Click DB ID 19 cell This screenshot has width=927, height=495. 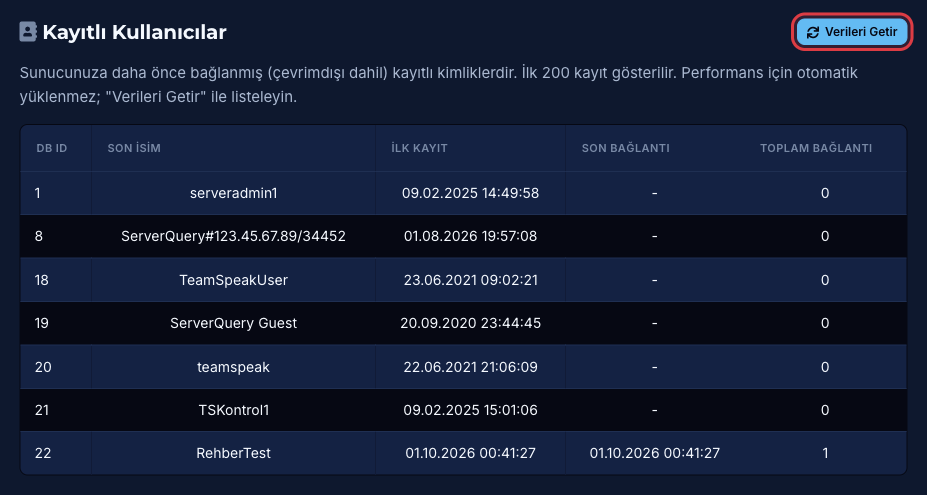pos(56,323)
